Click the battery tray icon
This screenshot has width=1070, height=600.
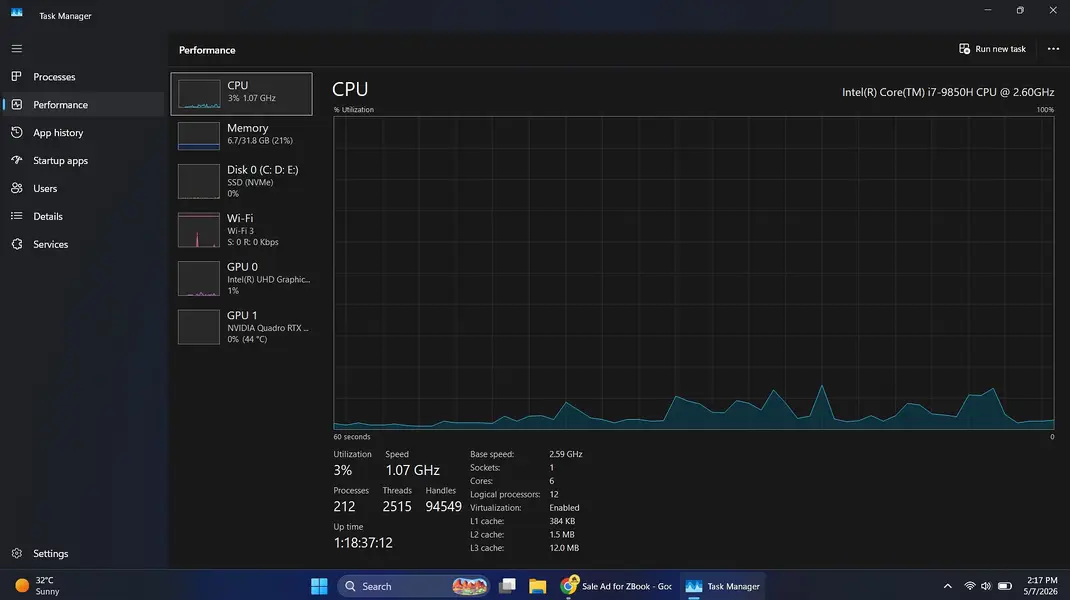click(x=1004, y=586)
